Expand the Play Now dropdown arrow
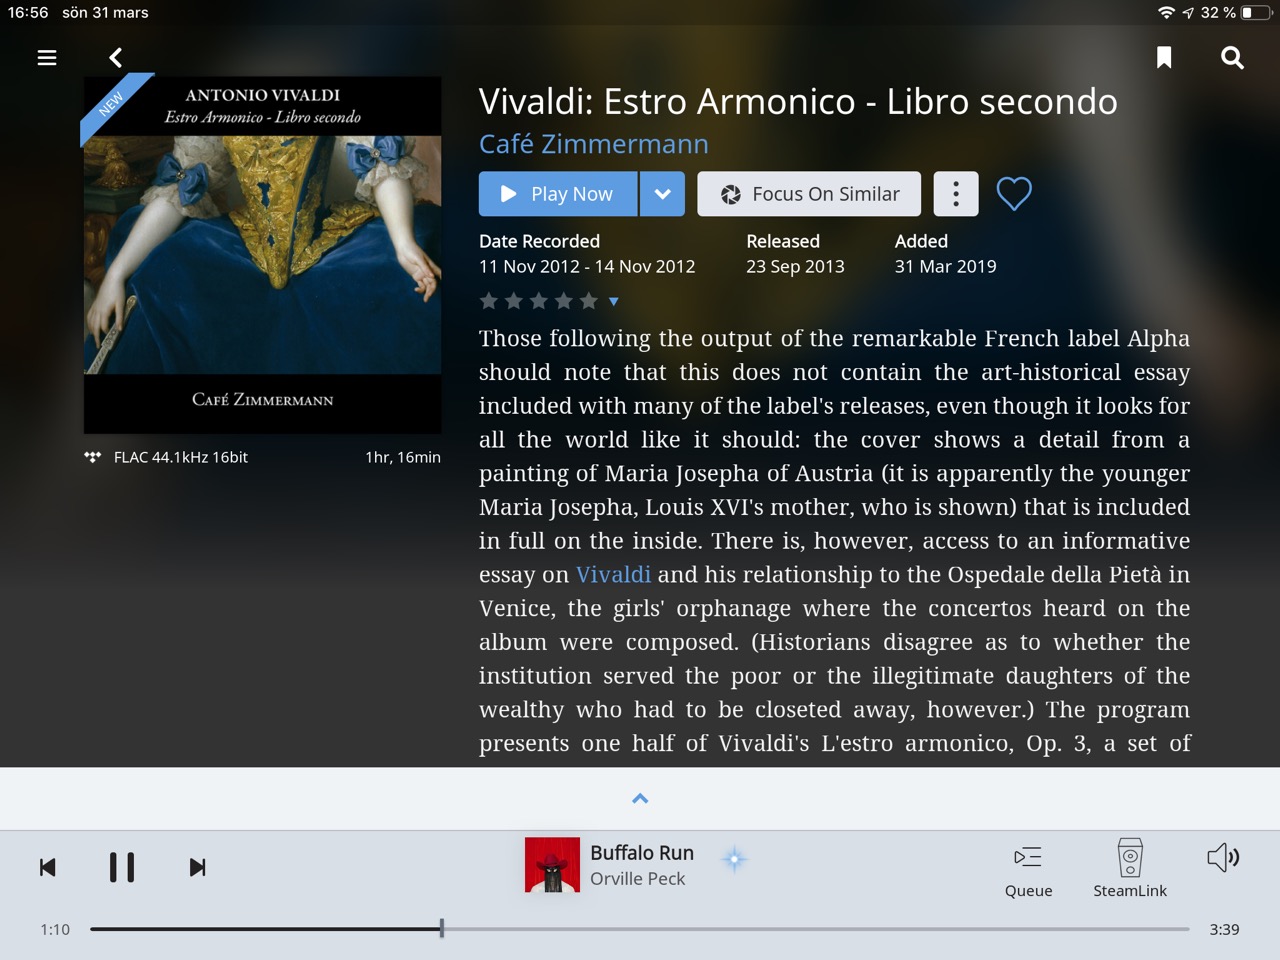Screen dimensions: 1280x960 [x=662, y=194]
